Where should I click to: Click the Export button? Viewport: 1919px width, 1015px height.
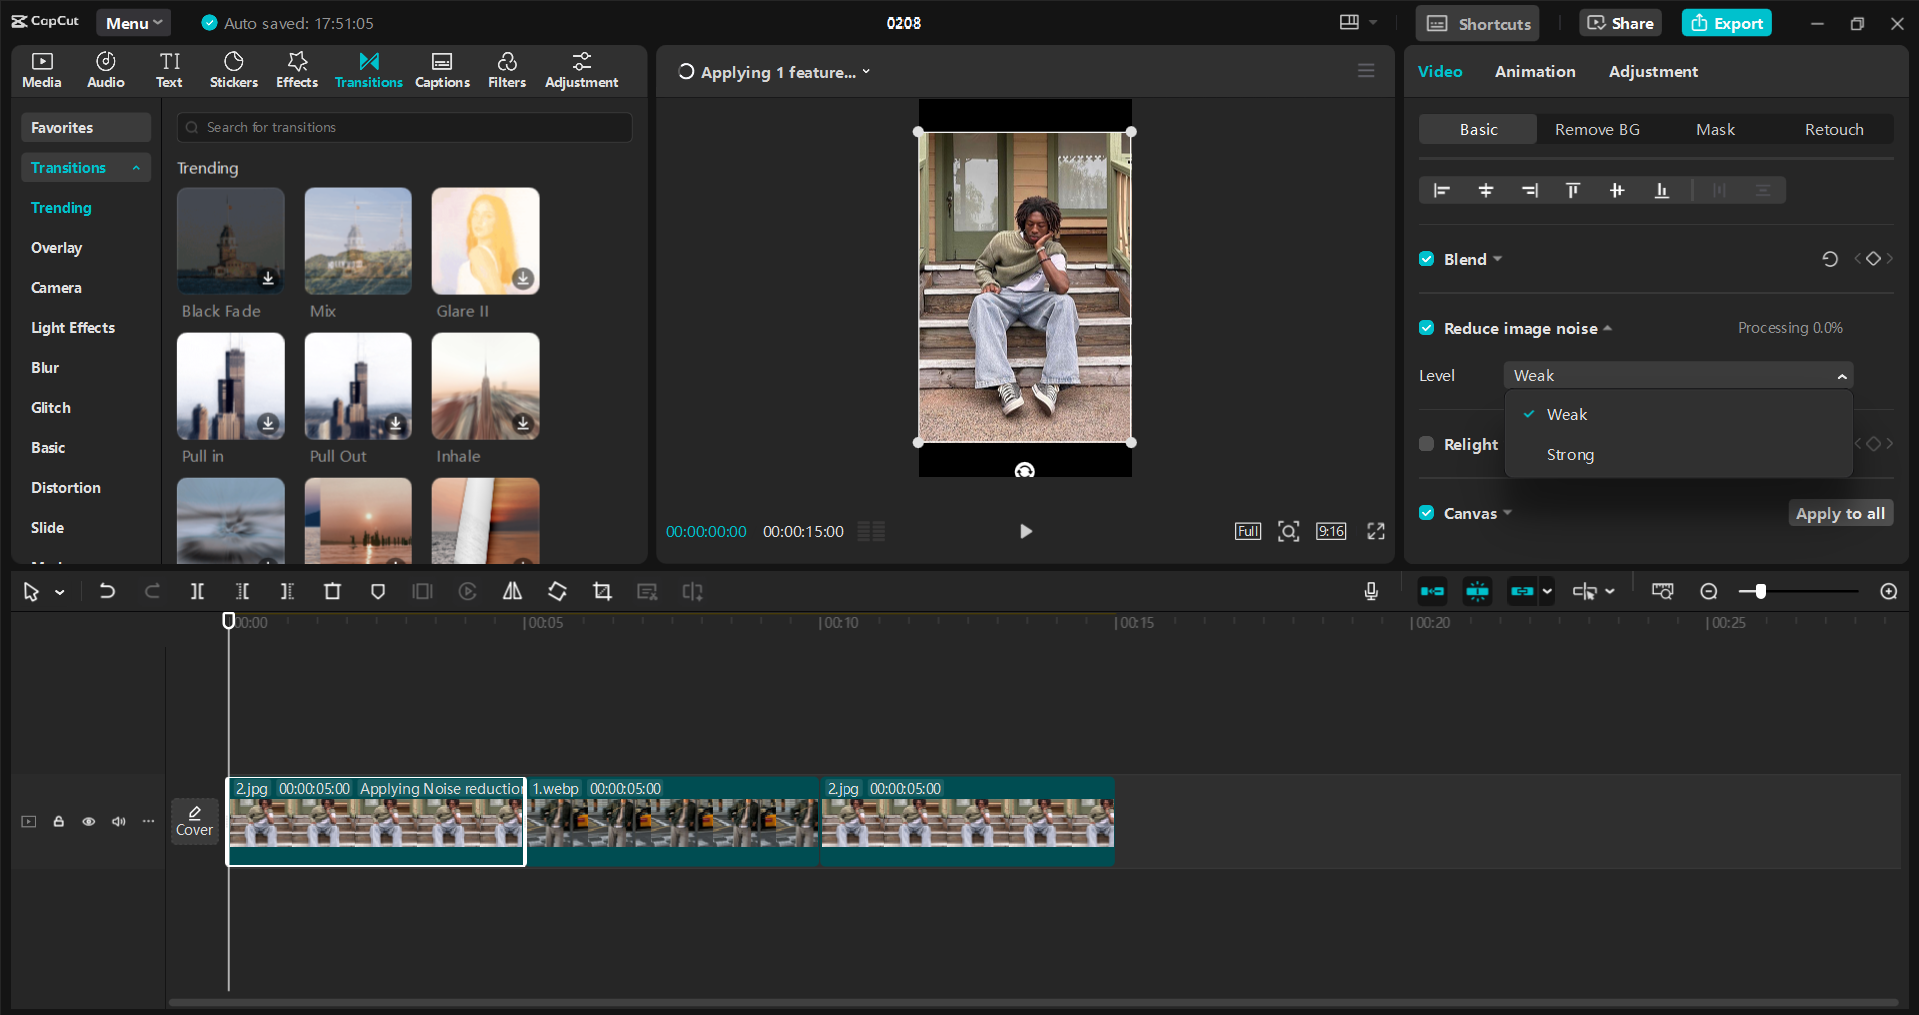[1726, 23]
